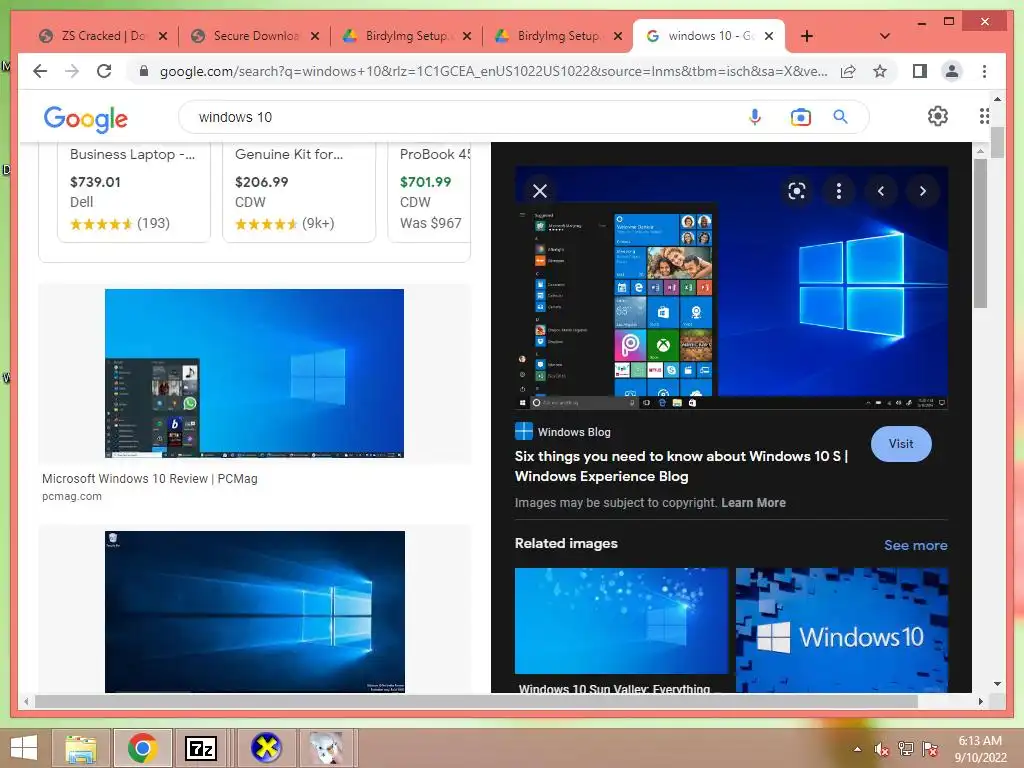Viewport: 1024px width, 768px height.
Task: Reload the current page
Action: [104, 71]
